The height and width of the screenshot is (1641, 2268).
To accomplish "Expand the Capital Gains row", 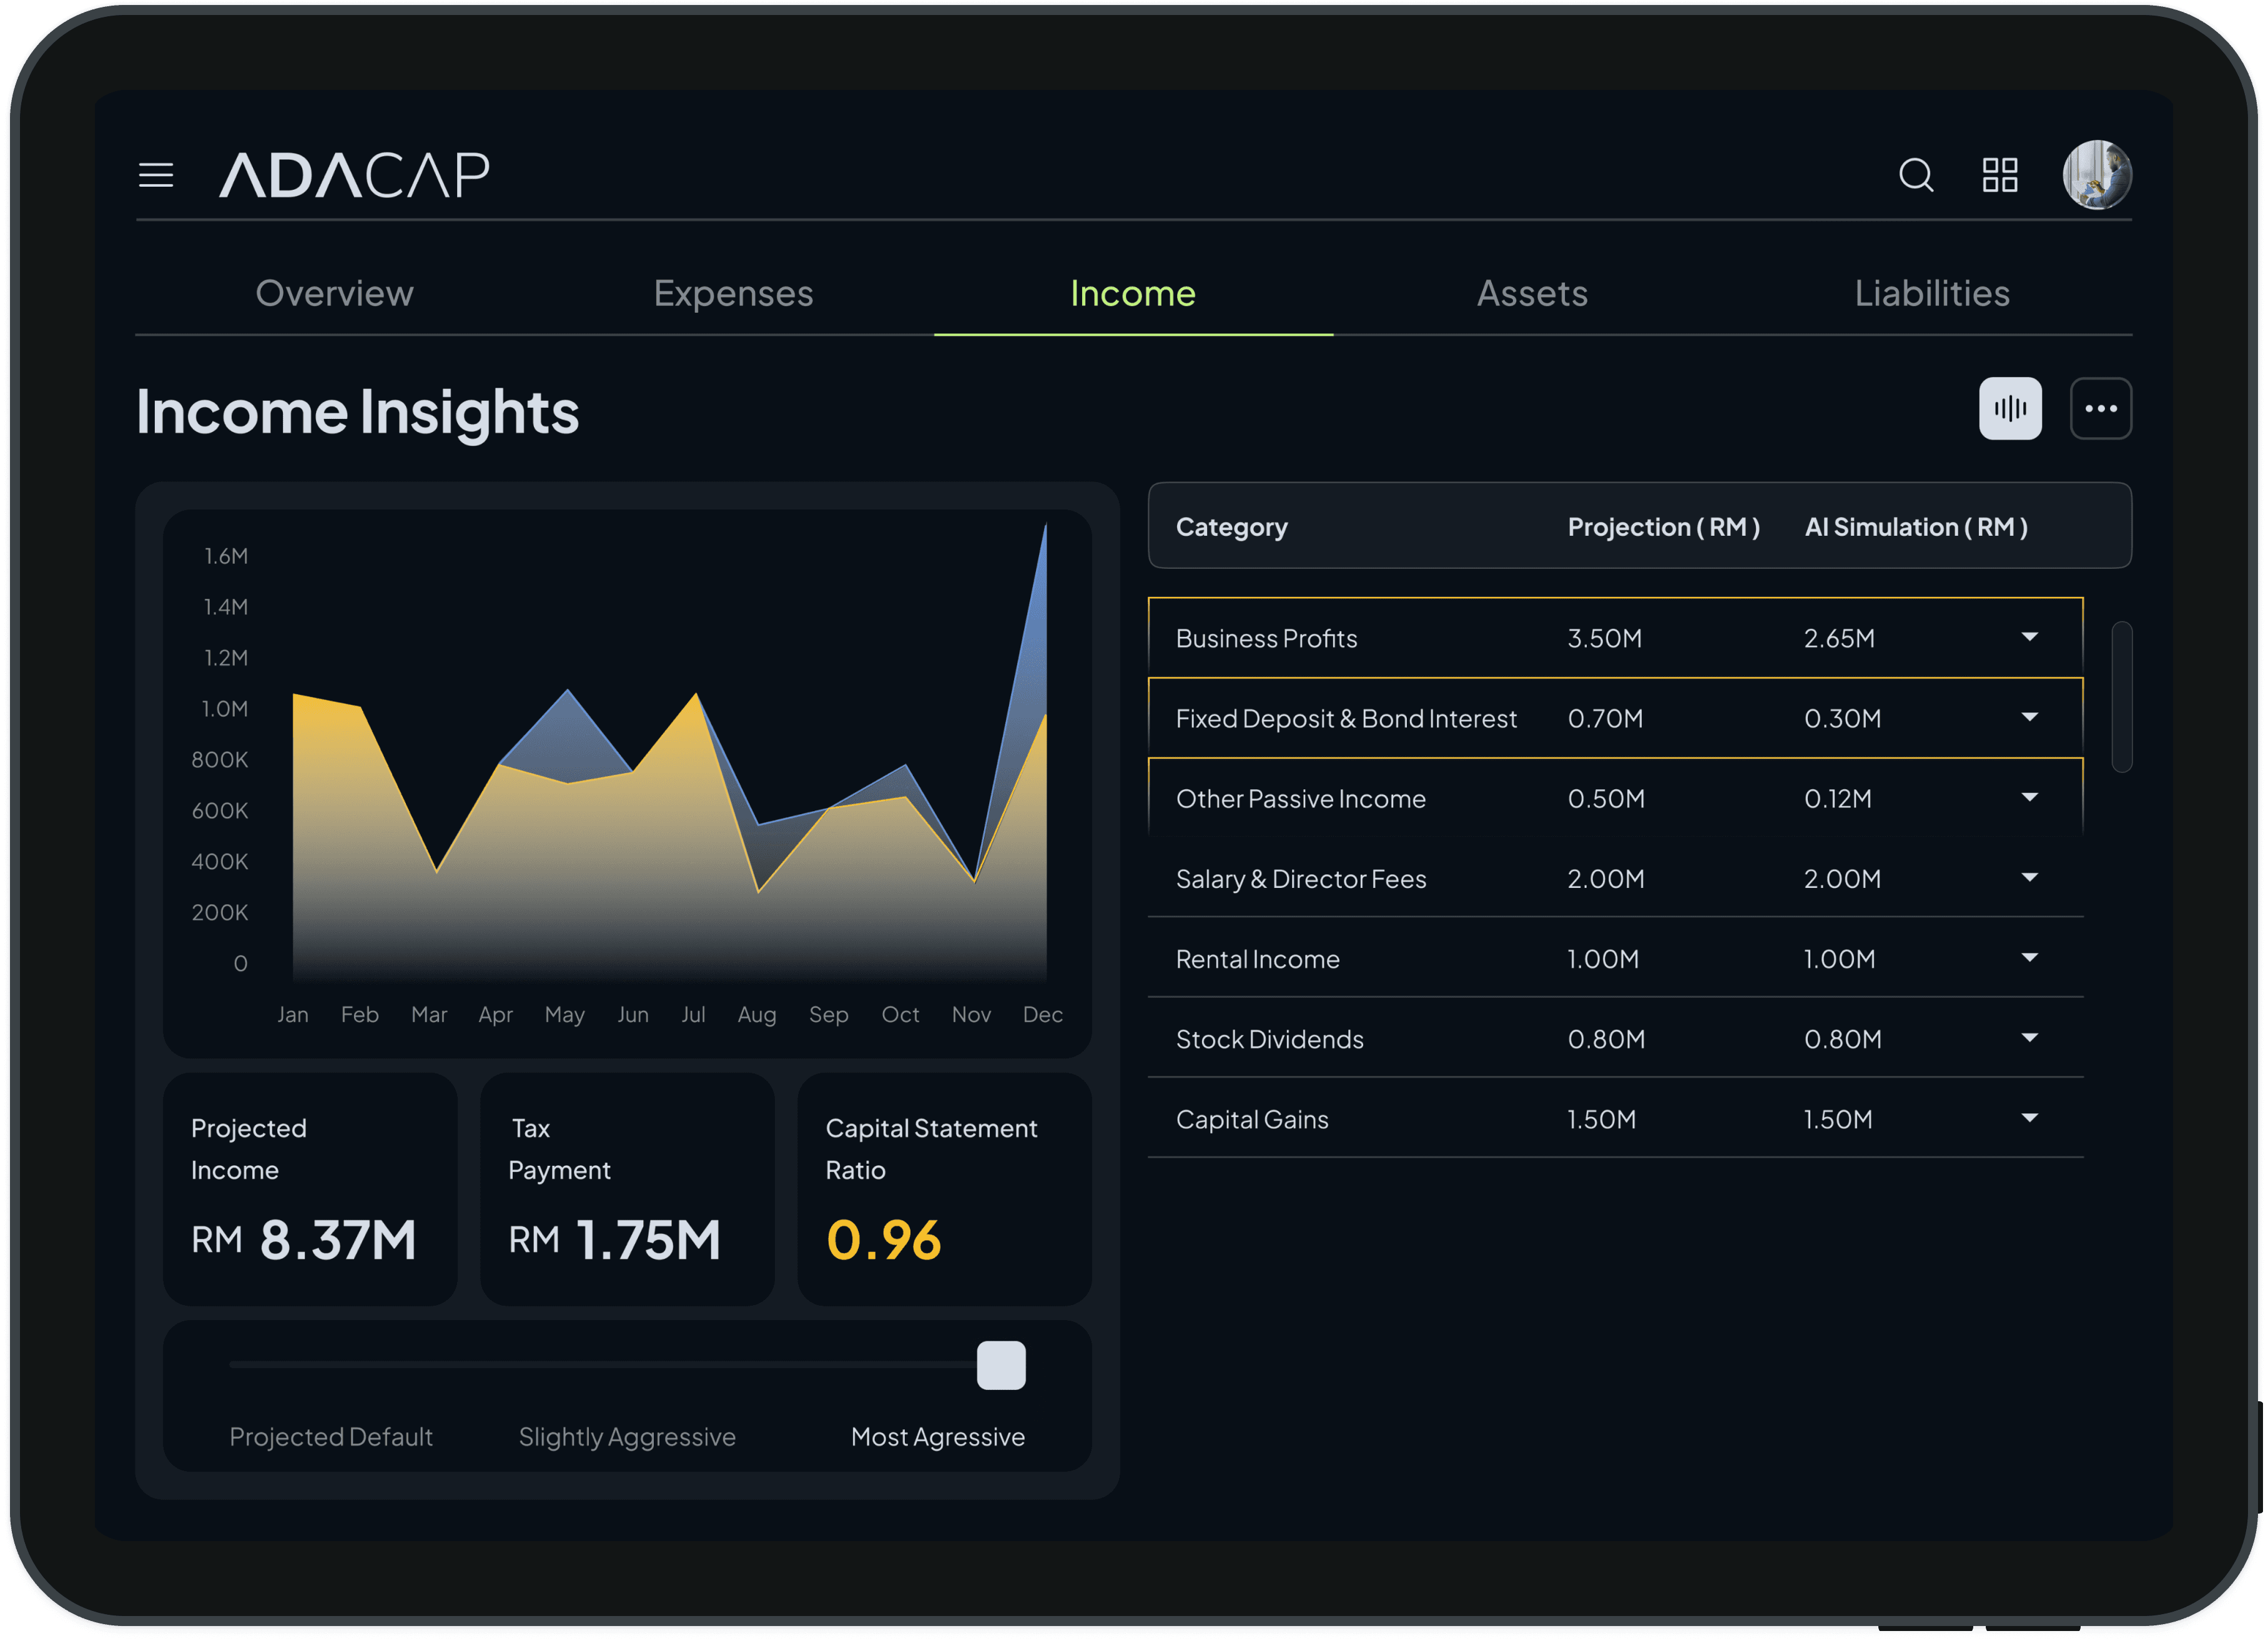I will pos(2029,1117).
